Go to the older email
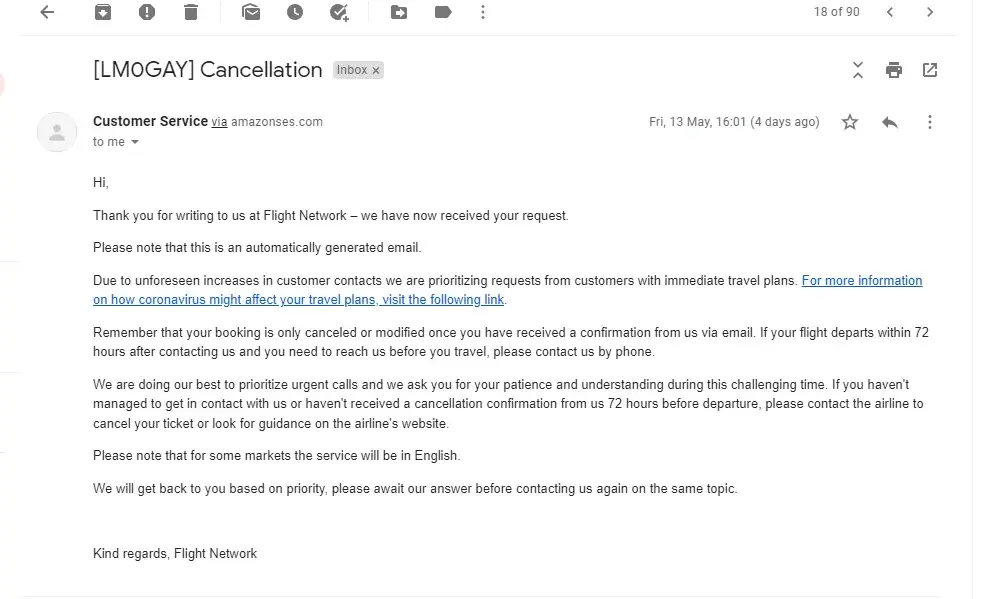The width and height of the screenshot is (984, 599). pos(930,12)
